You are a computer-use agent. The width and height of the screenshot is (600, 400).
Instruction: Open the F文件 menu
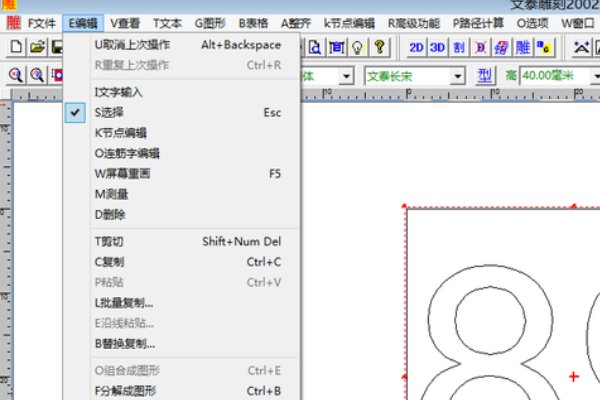coord(42,23)
